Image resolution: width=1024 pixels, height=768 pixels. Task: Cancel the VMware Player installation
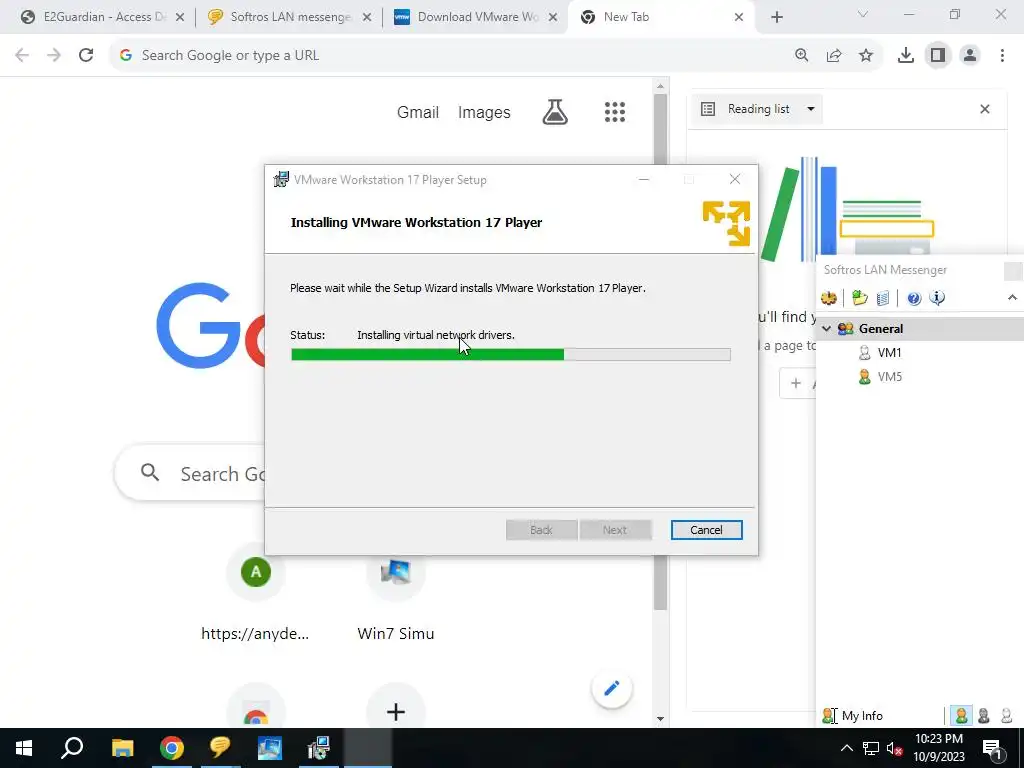coord(706,530)
